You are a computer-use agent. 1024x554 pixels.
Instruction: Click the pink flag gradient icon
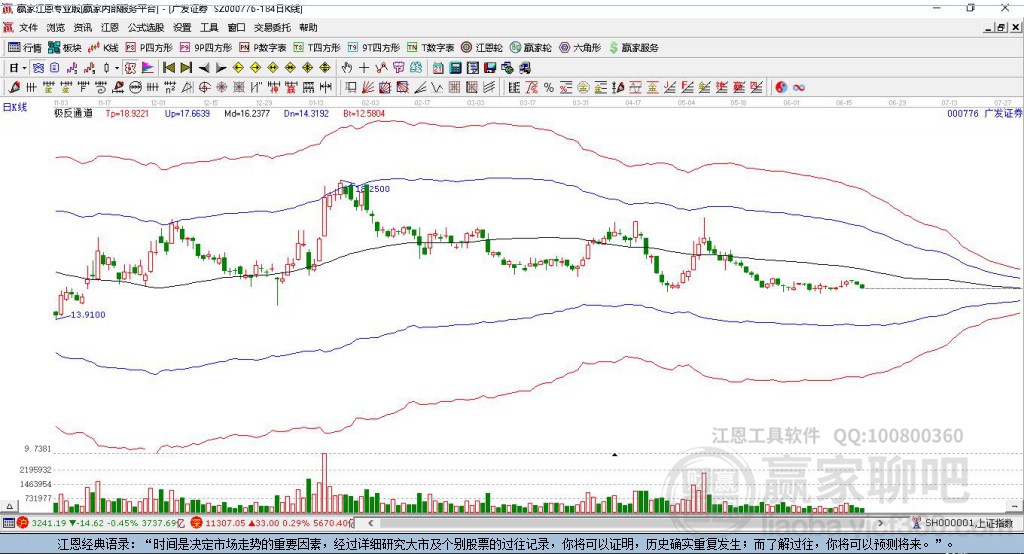148,68
